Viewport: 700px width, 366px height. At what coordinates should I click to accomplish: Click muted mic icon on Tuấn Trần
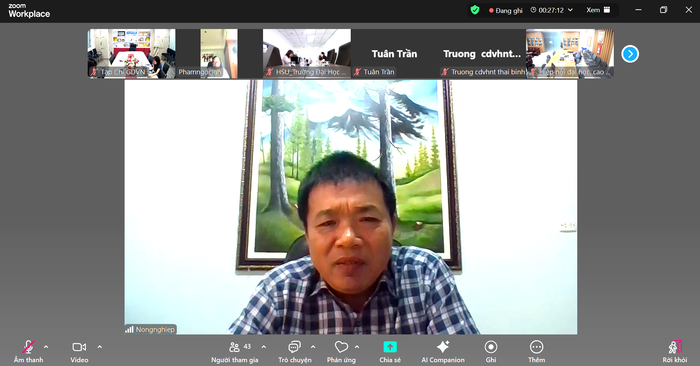coord(357,72)
